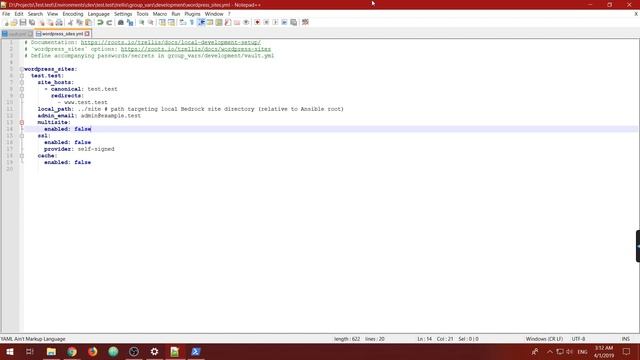The width and height of the screenshot is (640, 360).
Task: Click the New file toolbar icon
Action: (x=6, y=22)
